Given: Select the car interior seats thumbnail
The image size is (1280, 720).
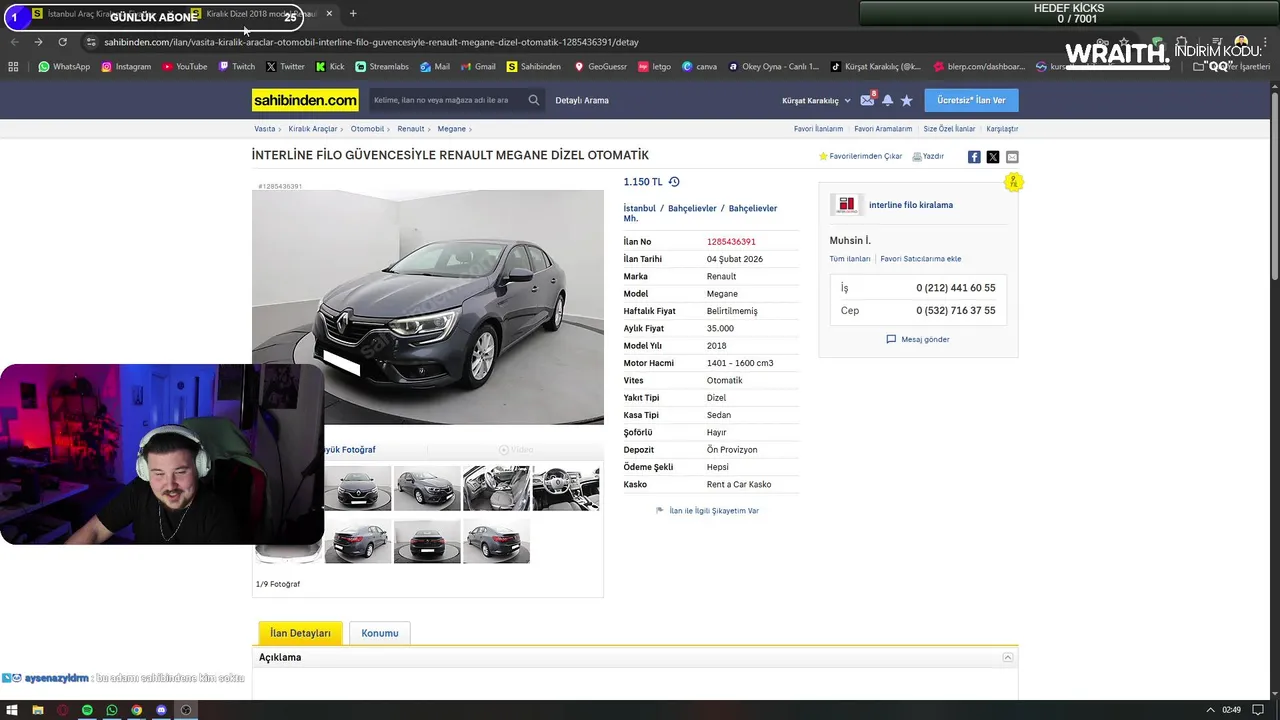Looking at the screenshot, I should [x=496, y=488].
